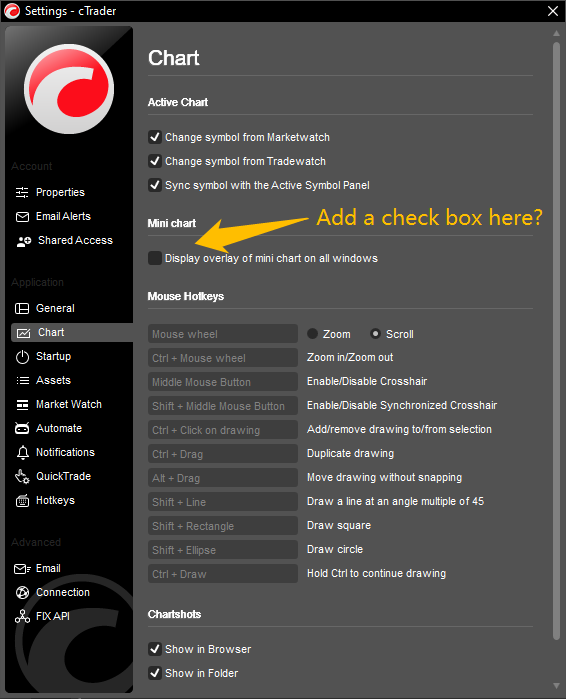This screenshot has height=699, width=566.
Task: Click the Shift + Line field
Action: pos(223,502)
